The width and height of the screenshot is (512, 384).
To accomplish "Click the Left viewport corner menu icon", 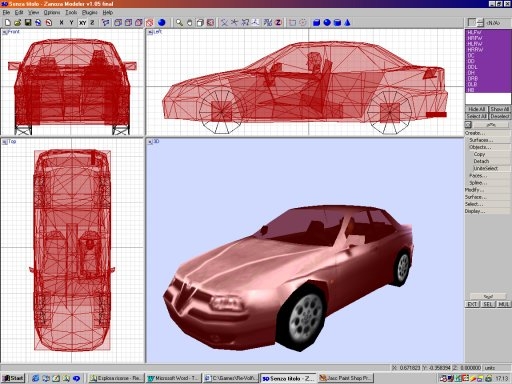I will coord(150,32).
